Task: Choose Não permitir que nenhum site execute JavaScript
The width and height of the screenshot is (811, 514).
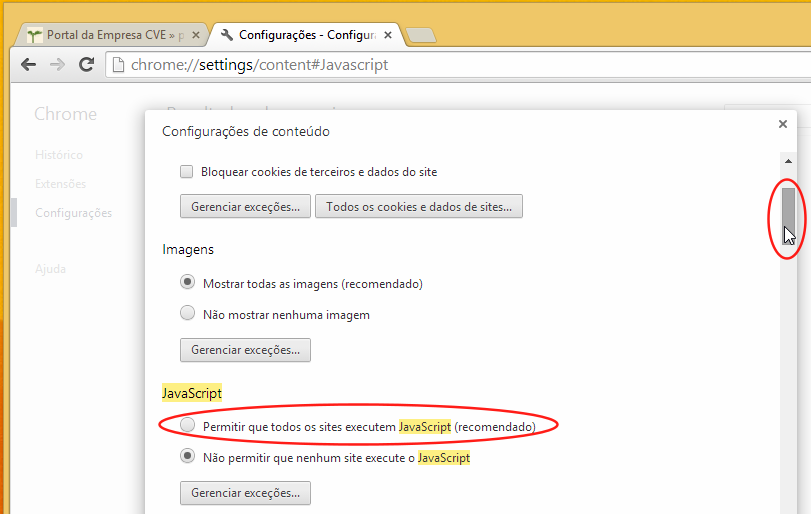Action: (187, 456)
